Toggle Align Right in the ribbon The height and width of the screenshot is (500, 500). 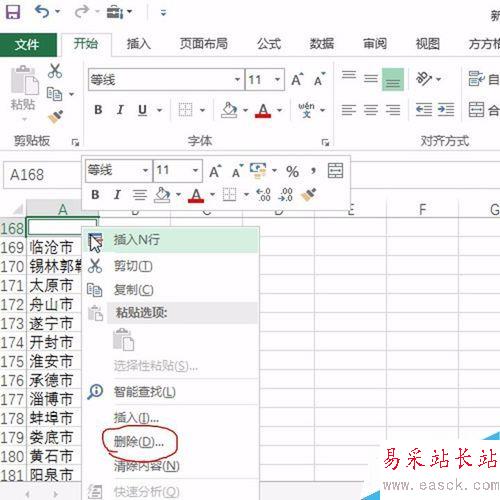393,110
